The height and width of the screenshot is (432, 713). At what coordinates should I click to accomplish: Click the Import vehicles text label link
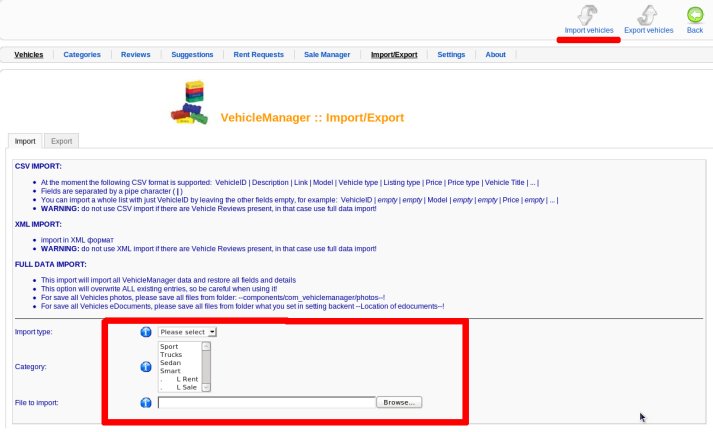coord(589,30)
